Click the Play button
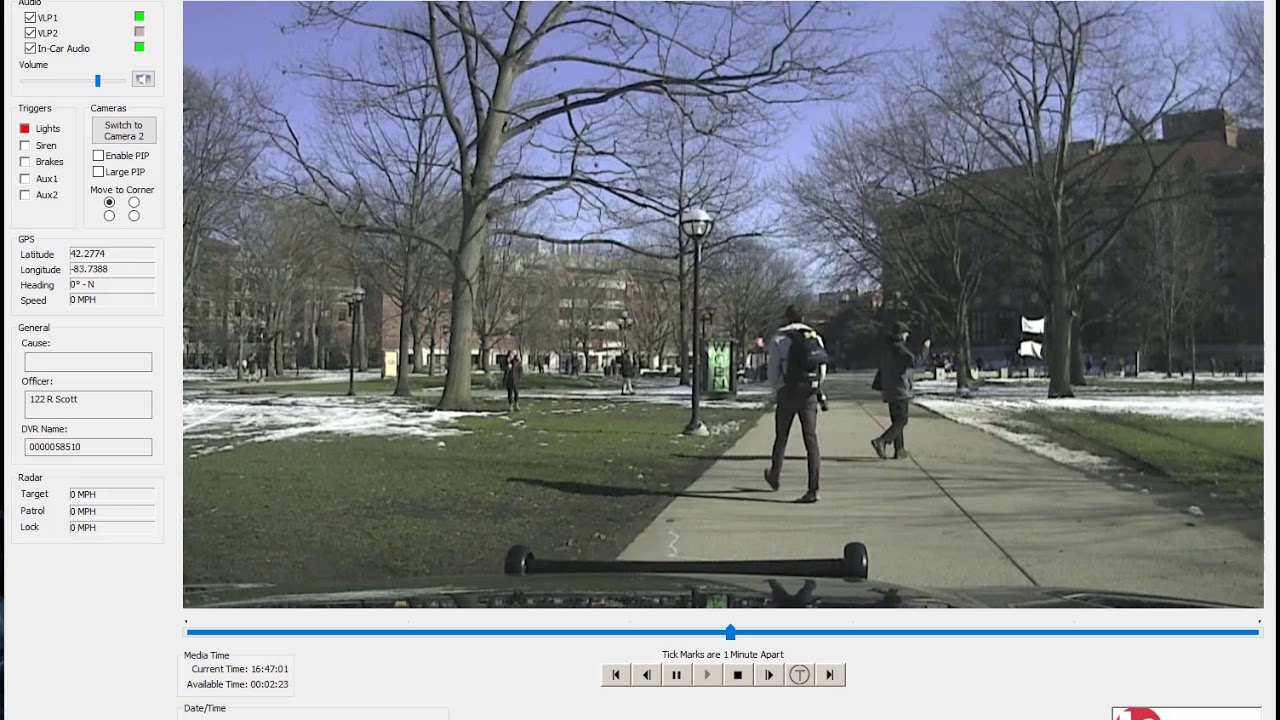 pyautogui.click(x=707, y=675)
